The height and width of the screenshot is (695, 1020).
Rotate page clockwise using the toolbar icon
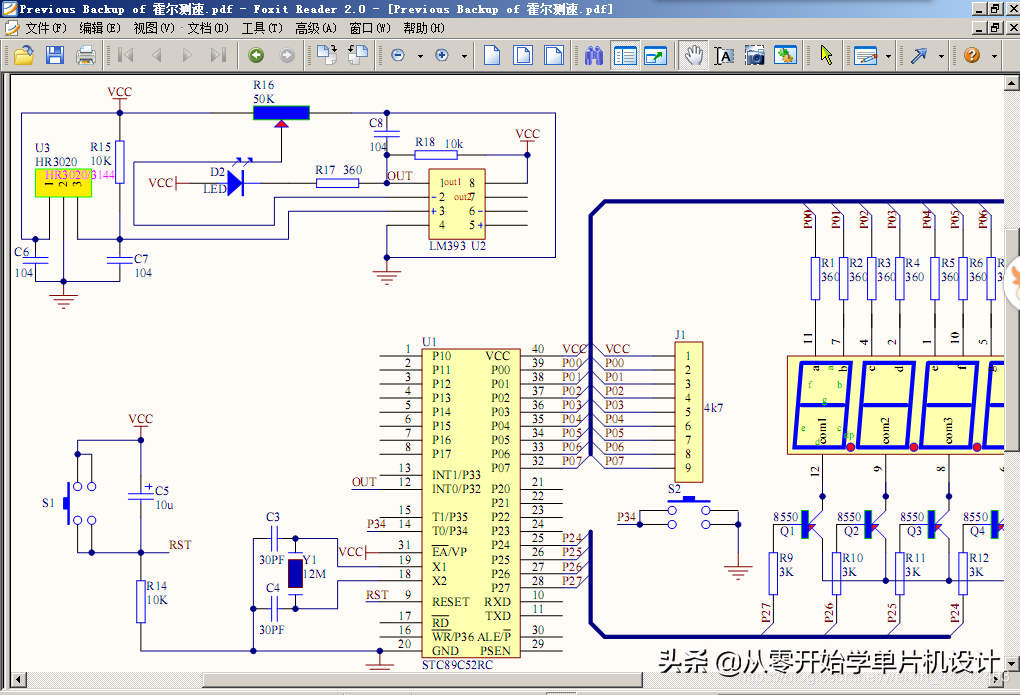(x=327, y=55)
